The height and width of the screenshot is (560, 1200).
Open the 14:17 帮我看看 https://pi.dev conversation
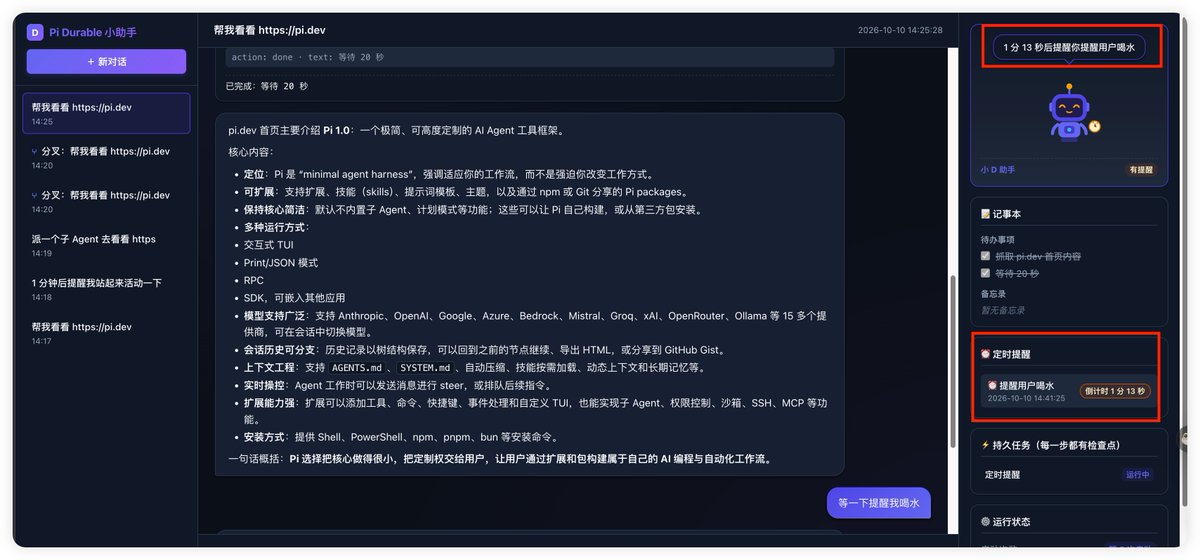pyautogui.click(x=106, y=333)
